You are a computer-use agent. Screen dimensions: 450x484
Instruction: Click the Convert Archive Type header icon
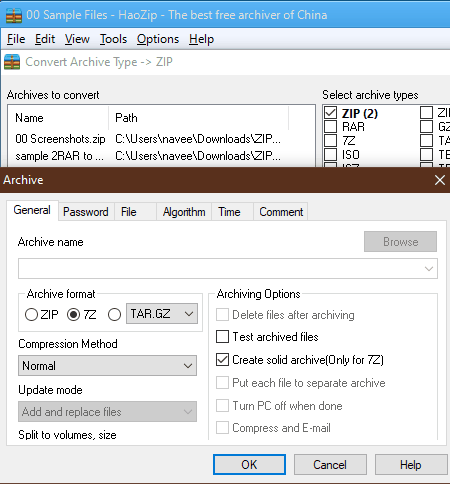[x=12, y=62]
